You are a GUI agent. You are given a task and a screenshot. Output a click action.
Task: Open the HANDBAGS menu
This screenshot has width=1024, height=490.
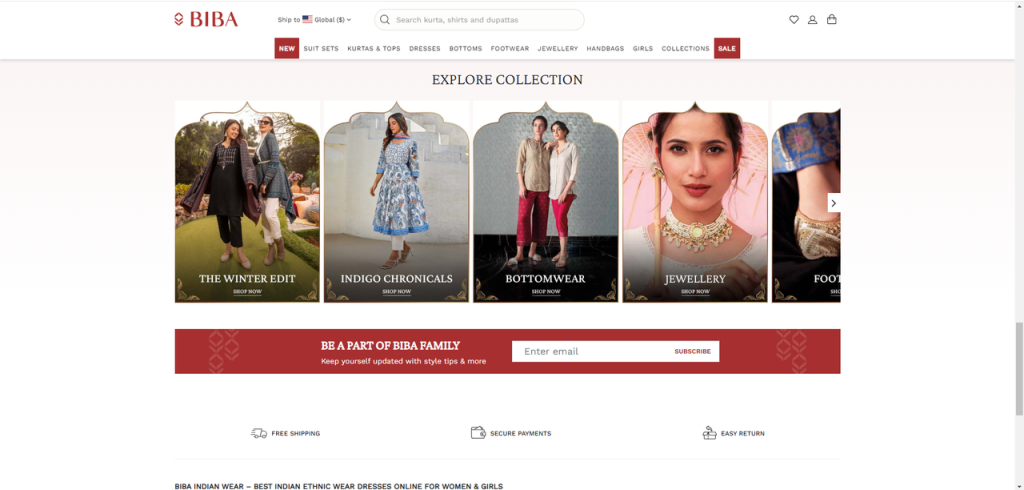pos(605,48)
